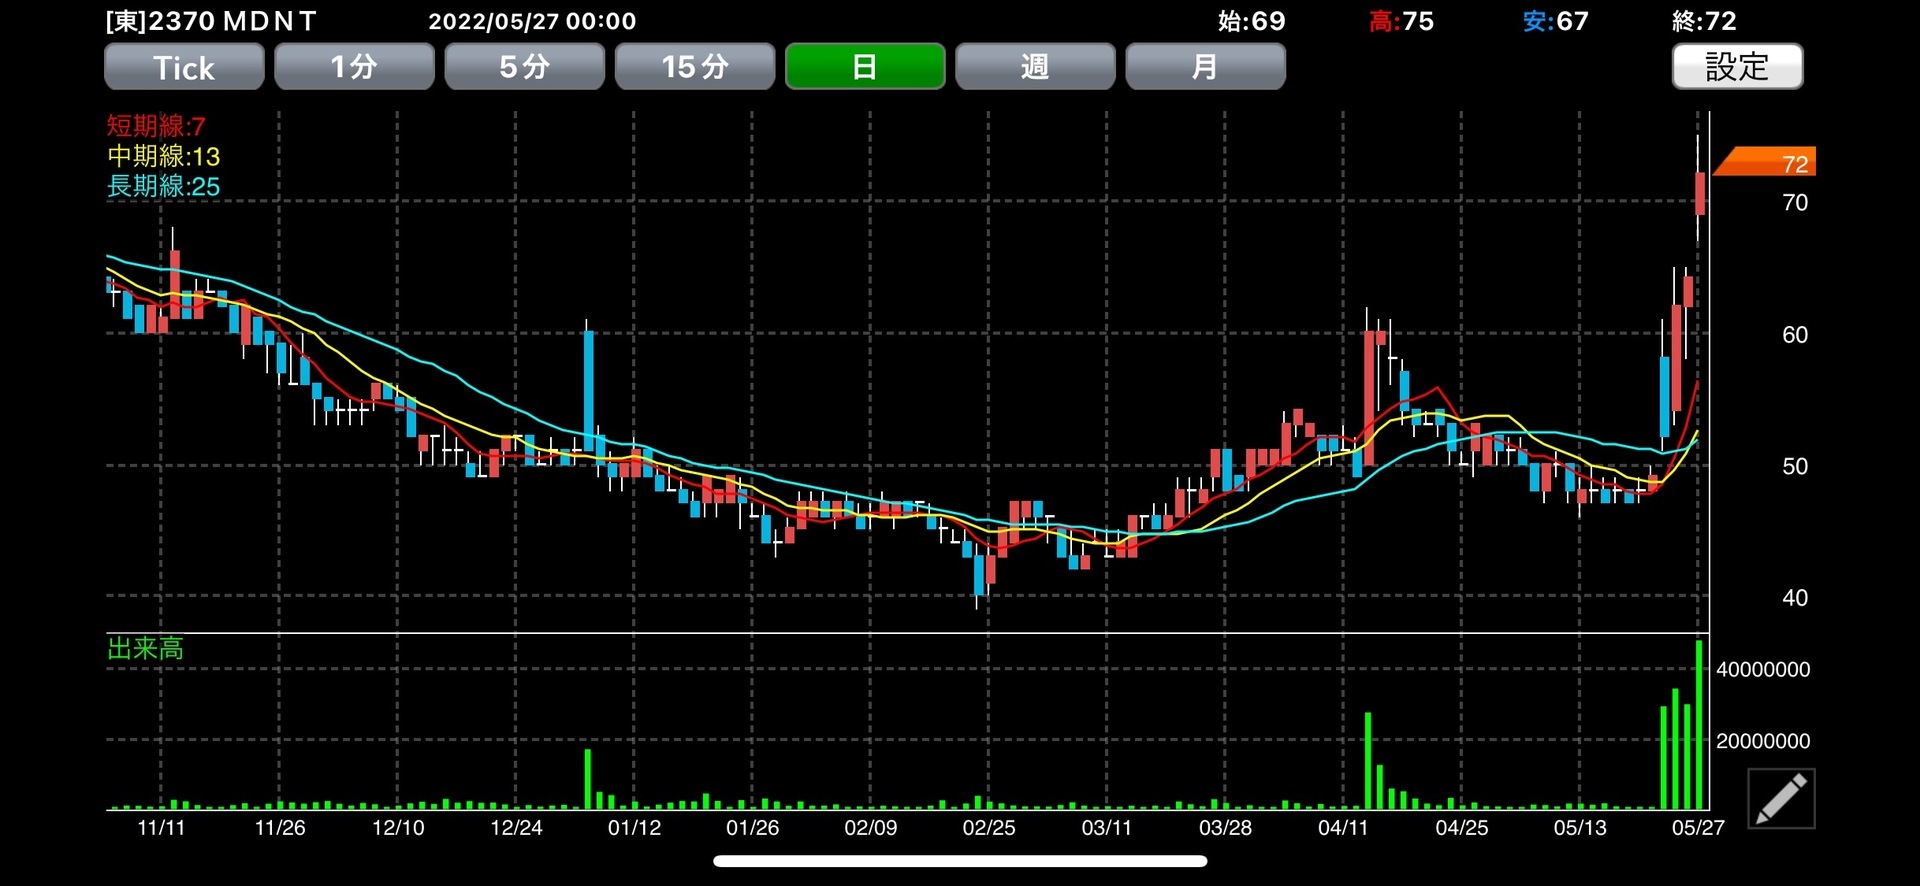Screen dimensions: 1920x886
Task: Click the 04/11 date axis label
Action: (1343, 828)
